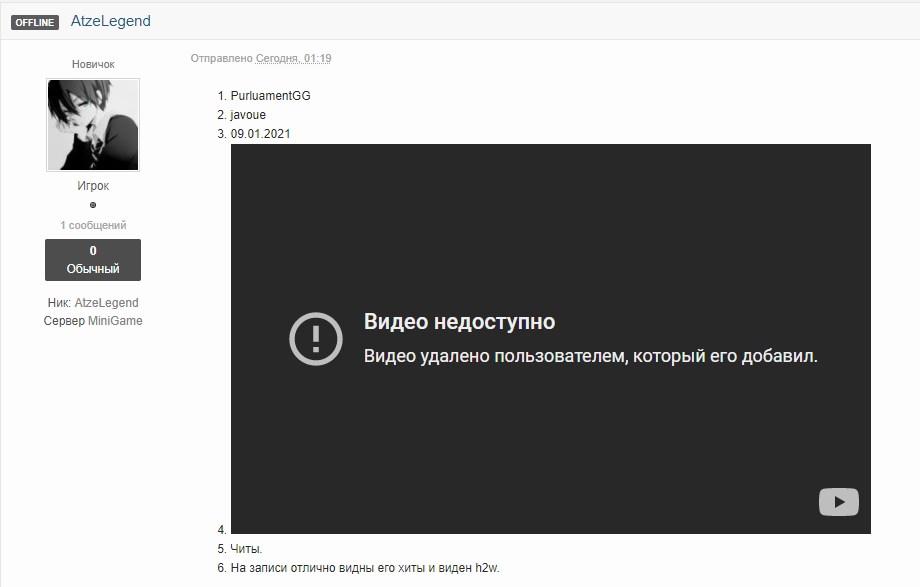Click the PurluamentGG list entry

[270, 96]
